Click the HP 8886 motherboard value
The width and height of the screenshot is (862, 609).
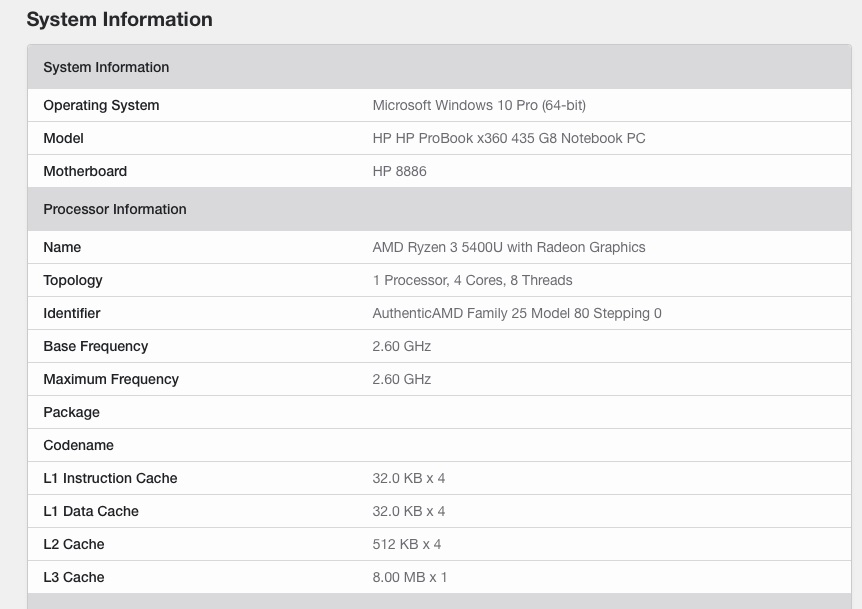399,171
